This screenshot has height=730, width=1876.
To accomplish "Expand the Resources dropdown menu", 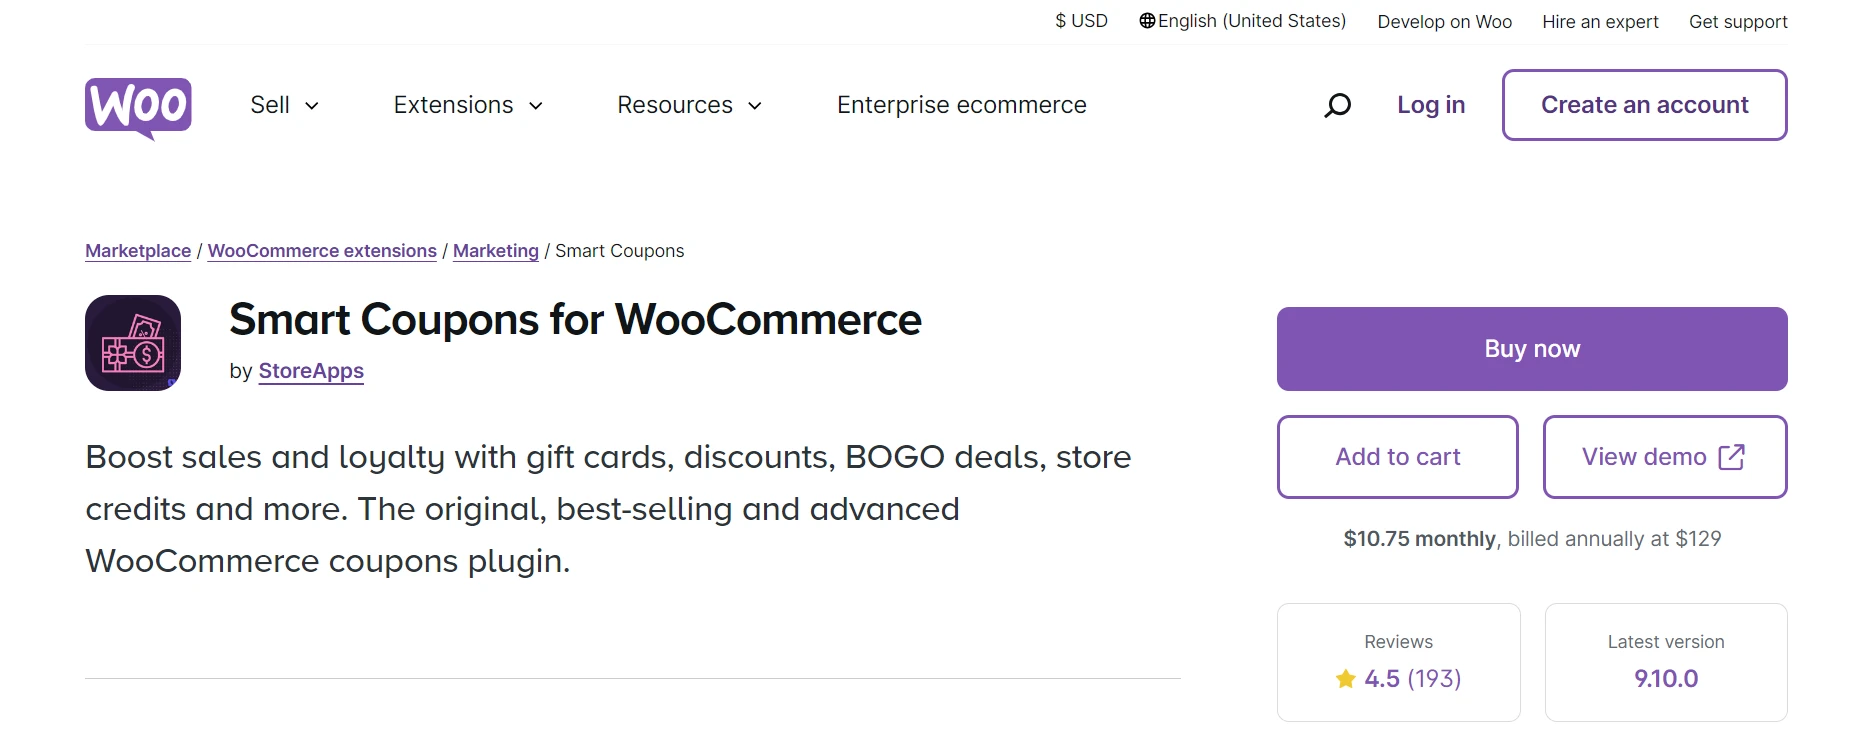I will point(689,105).
